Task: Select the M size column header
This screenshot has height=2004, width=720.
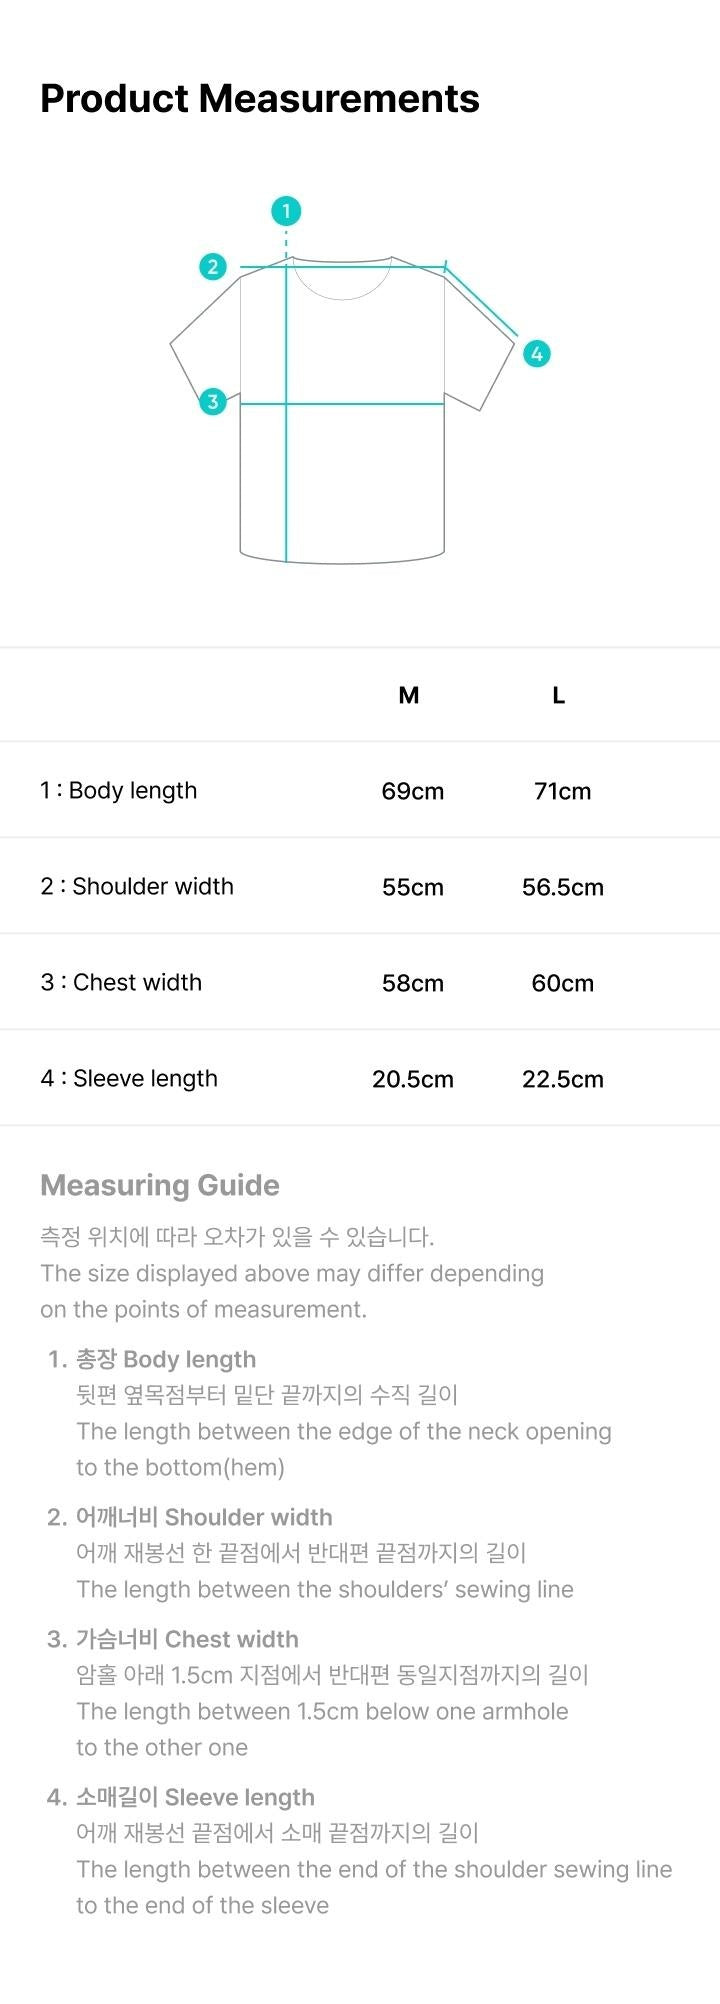Action: point(409,696)
